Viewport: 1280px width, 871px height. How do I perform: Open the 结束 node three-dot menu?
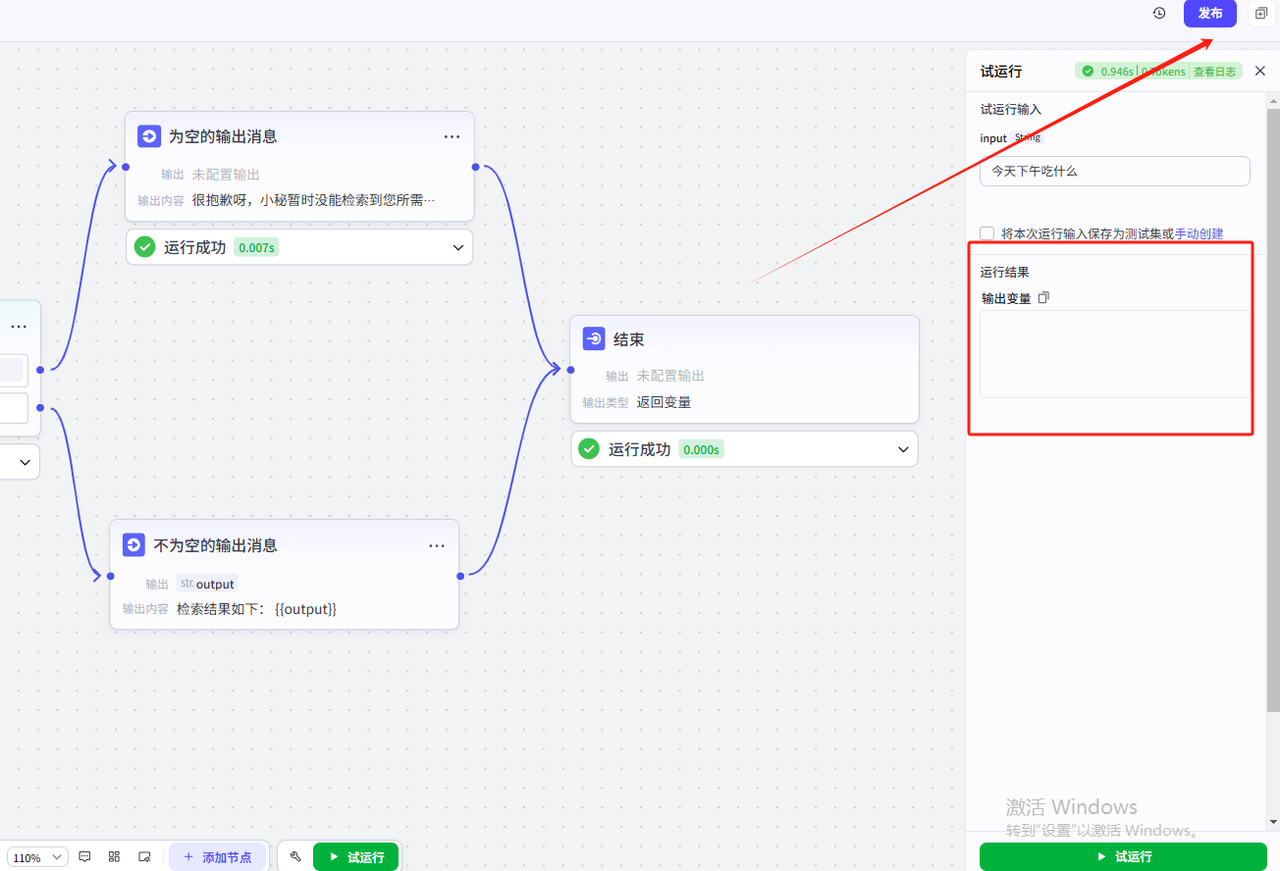(x=896, y=340)
